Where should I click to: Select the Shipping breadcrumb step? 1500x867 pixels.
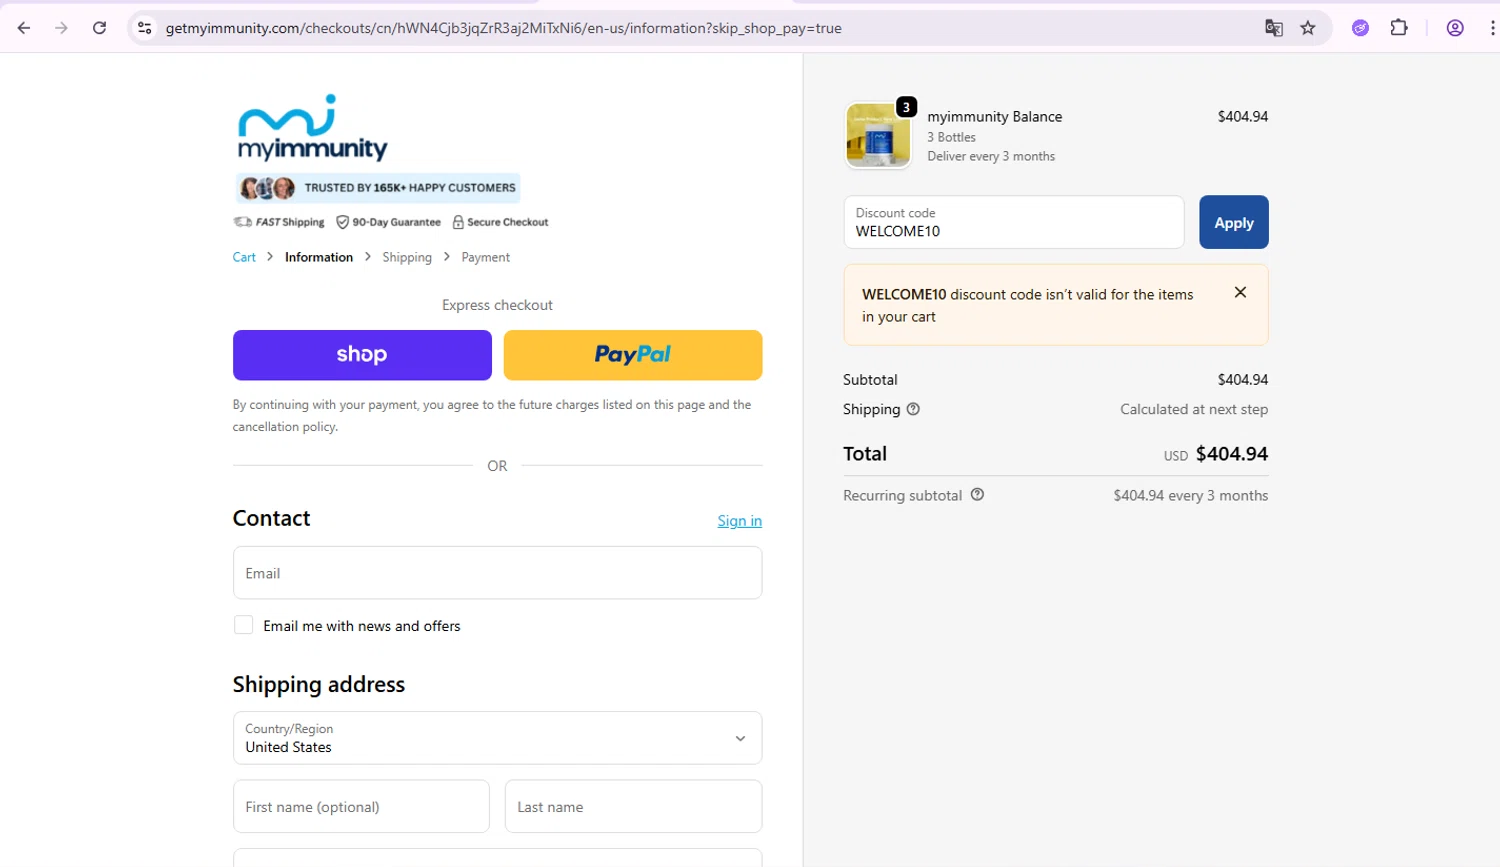pos(407,257)
